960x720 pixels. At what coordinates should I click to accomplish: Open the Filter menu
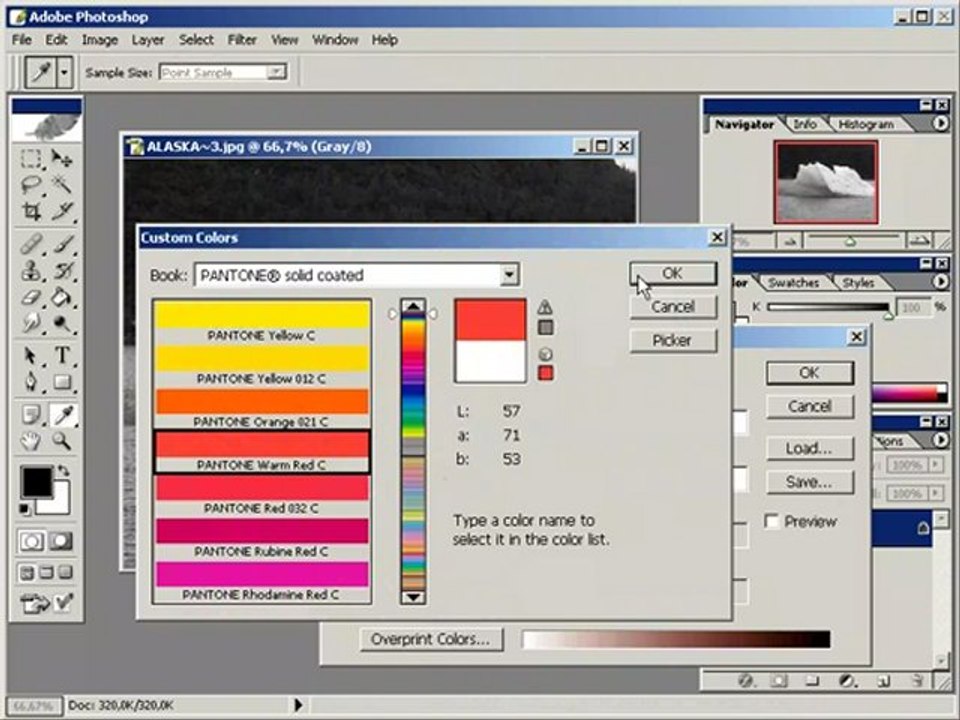click(x=242, y=40)
